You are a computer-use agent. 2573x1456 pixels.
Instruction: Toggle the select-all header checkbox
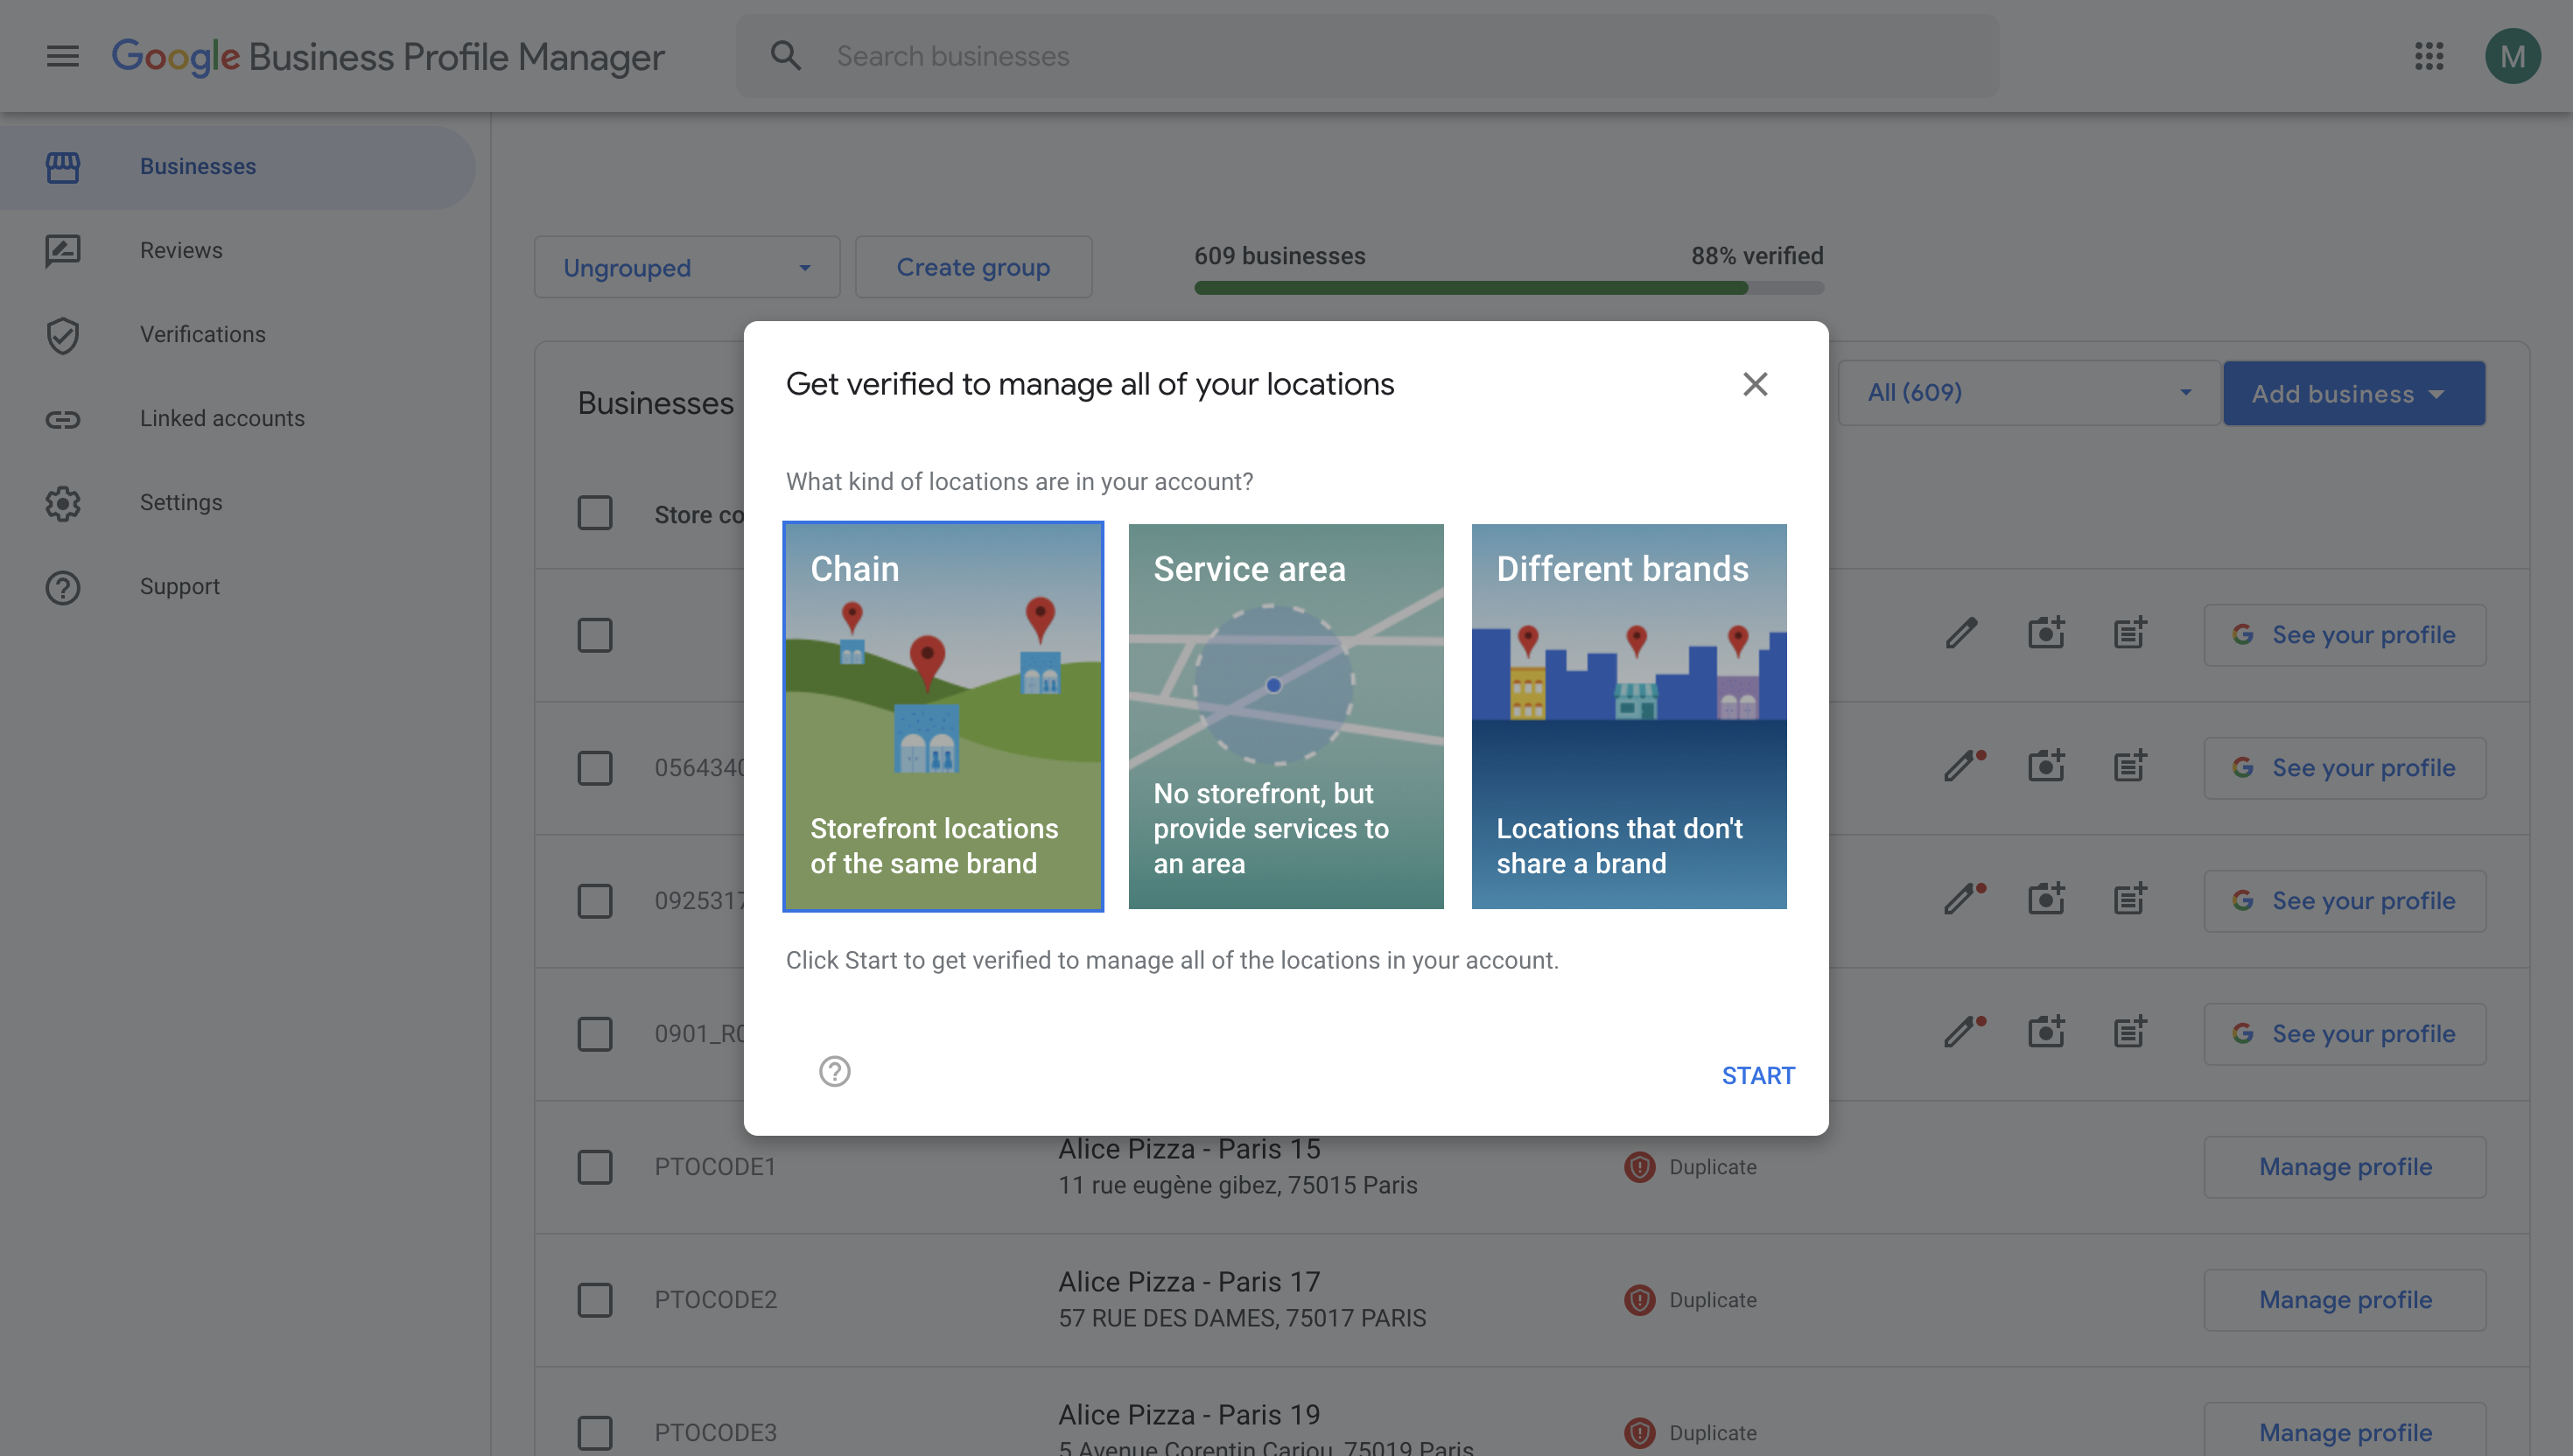pyautogui.click(x=595, y=513)
